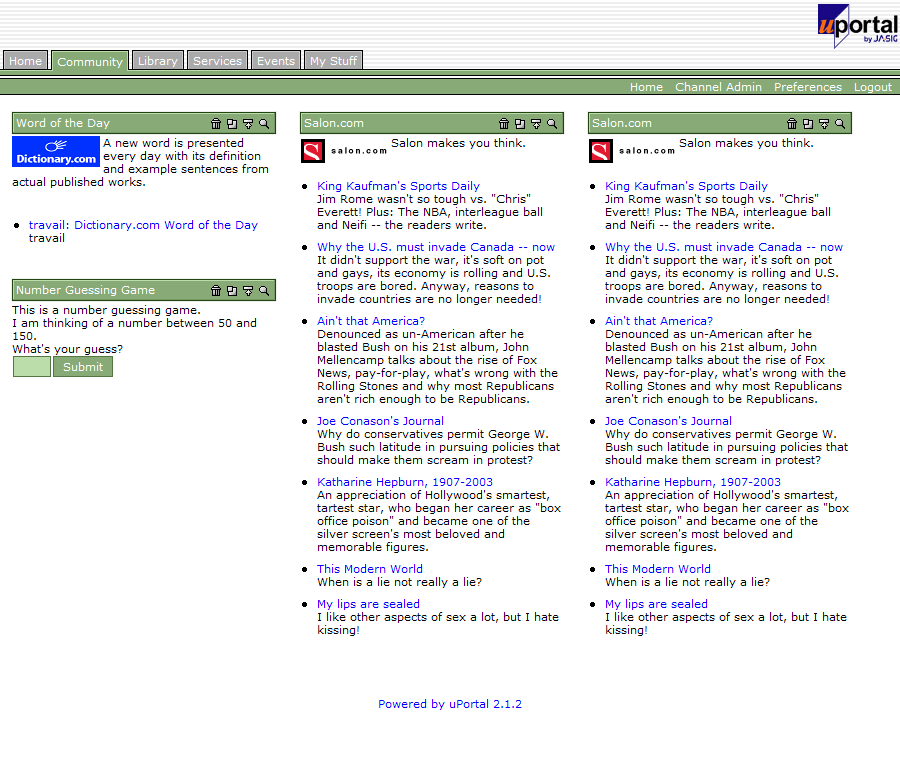Click the middle-column Salon.com channel title
This screenshot has width=900, height=775.
[334, 123]
